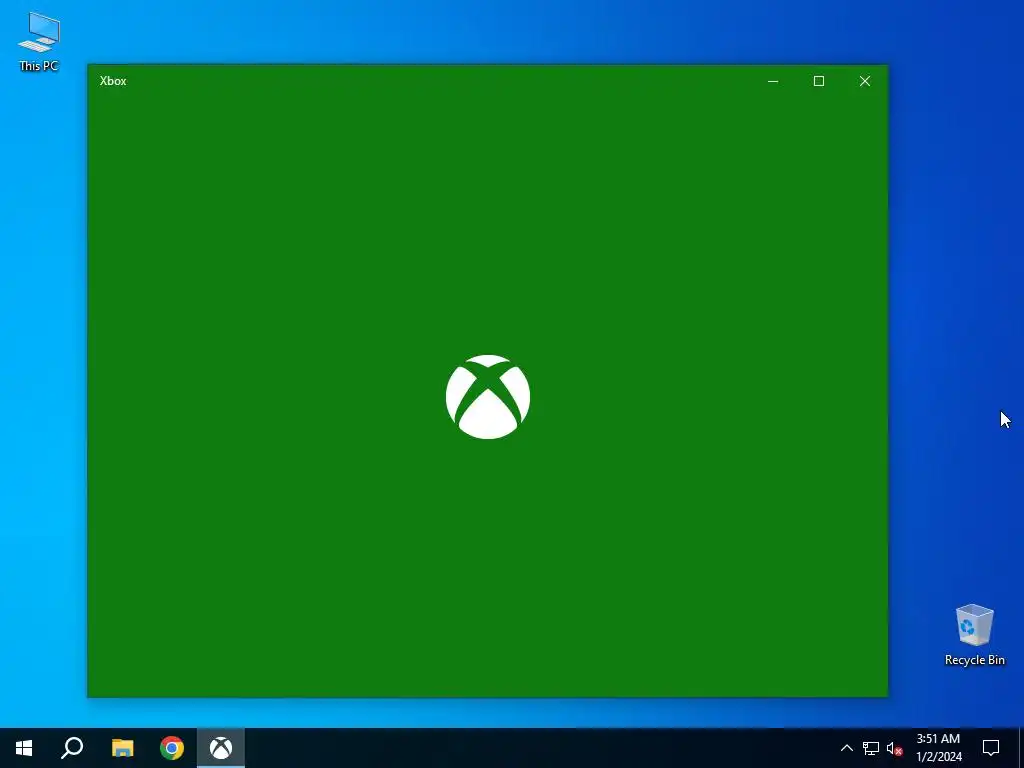Screen dimensions: 1024x768
Task: Click the Xbox window title text
Action: click(x=113, y=81)
